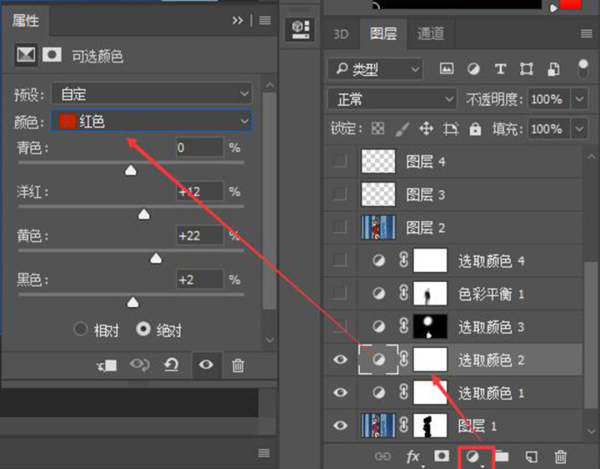This screenshot has width=600, height=469.
Task: Open the Layers panel menu
Action: click(x=587, y=34)
